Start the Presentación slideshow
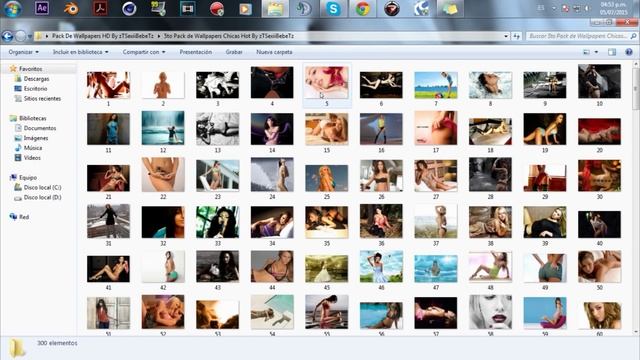Image resolution: width=640 pixels, height=360 pixels. pos(196,52)
